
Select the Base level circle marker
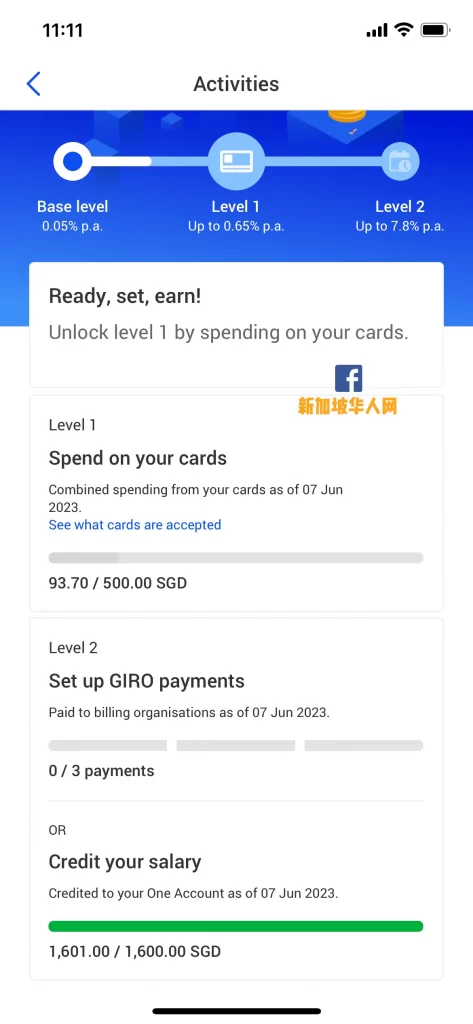click(x=73, y=161)
